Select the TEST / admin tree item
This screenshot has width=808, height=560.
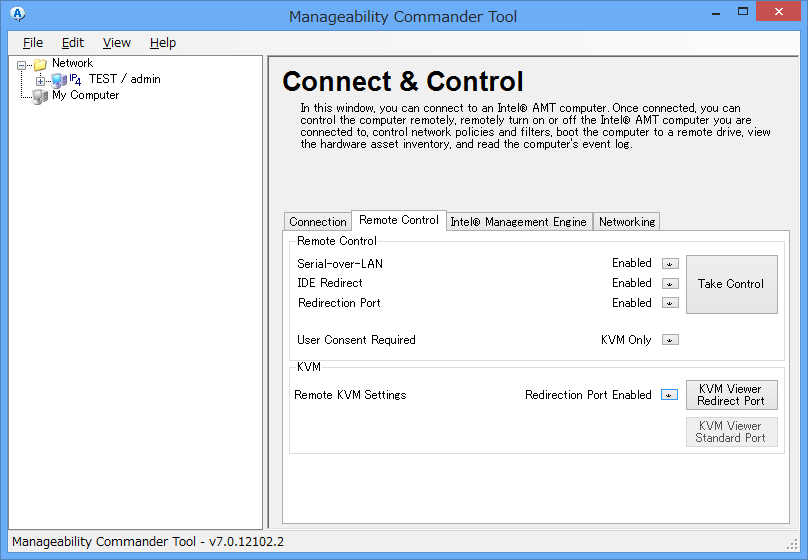coord(125,79)
